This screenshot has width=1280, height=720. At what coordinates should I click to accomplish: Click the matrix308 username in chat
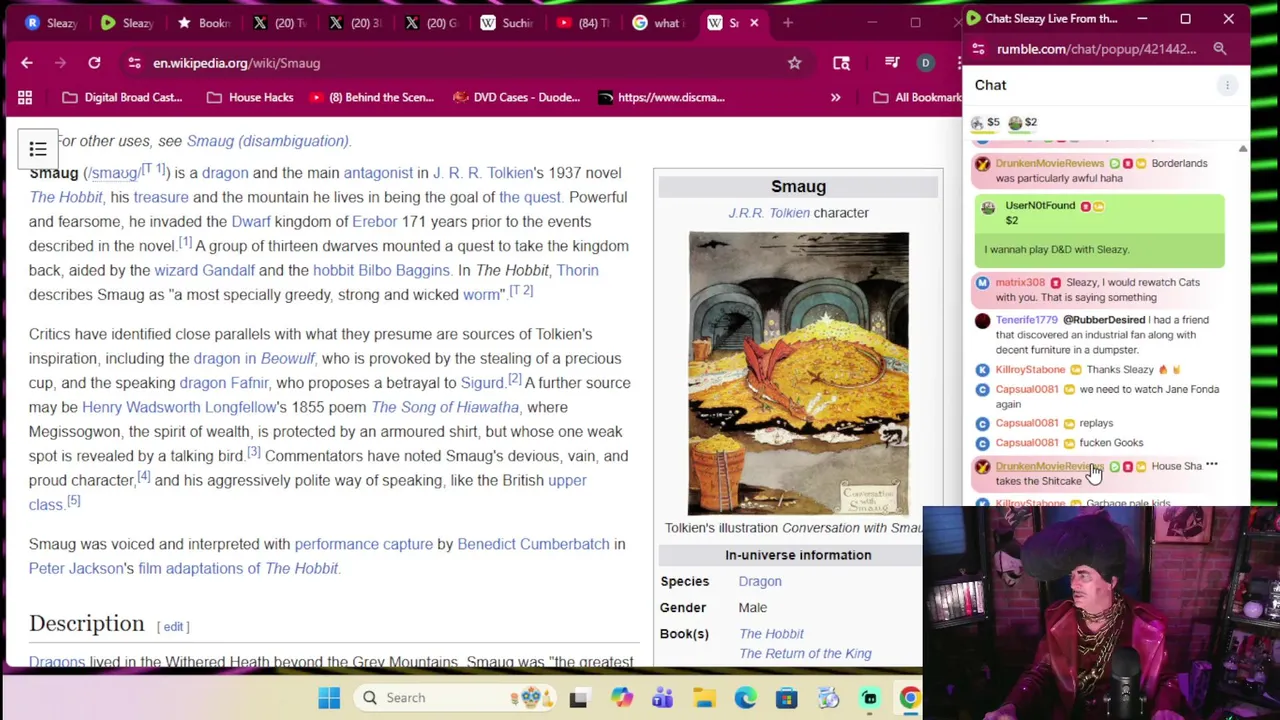(x=1020, y=282)
